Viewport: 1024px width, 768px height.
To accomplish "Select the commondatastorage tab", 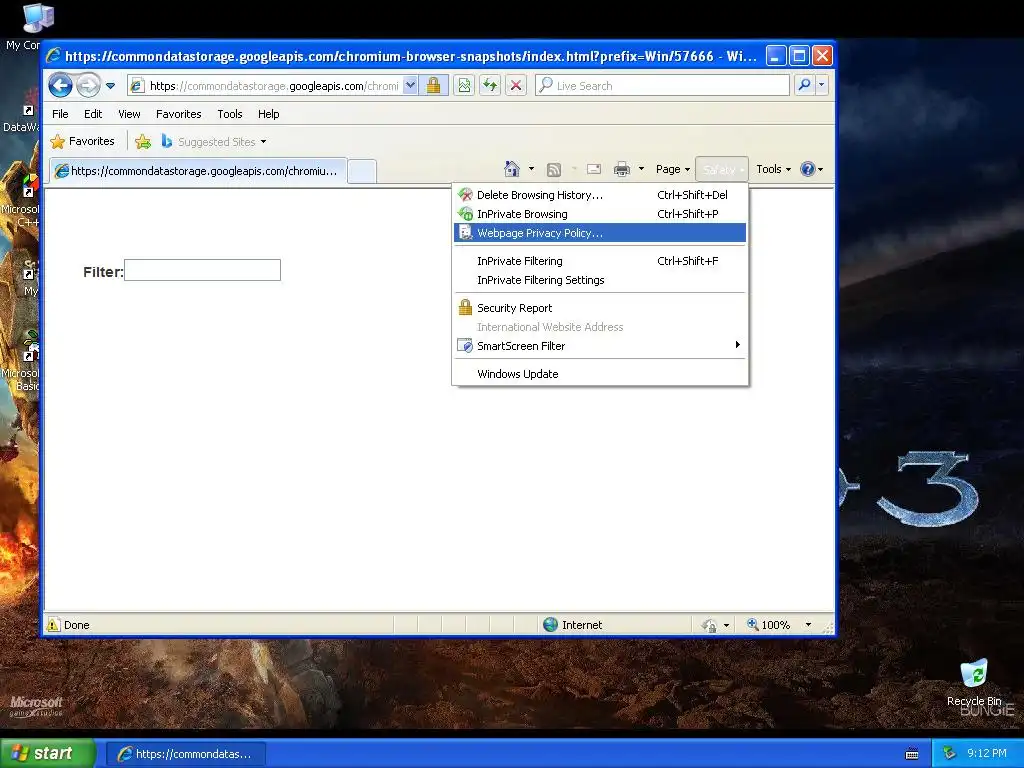I will click(x=198, y=171).
